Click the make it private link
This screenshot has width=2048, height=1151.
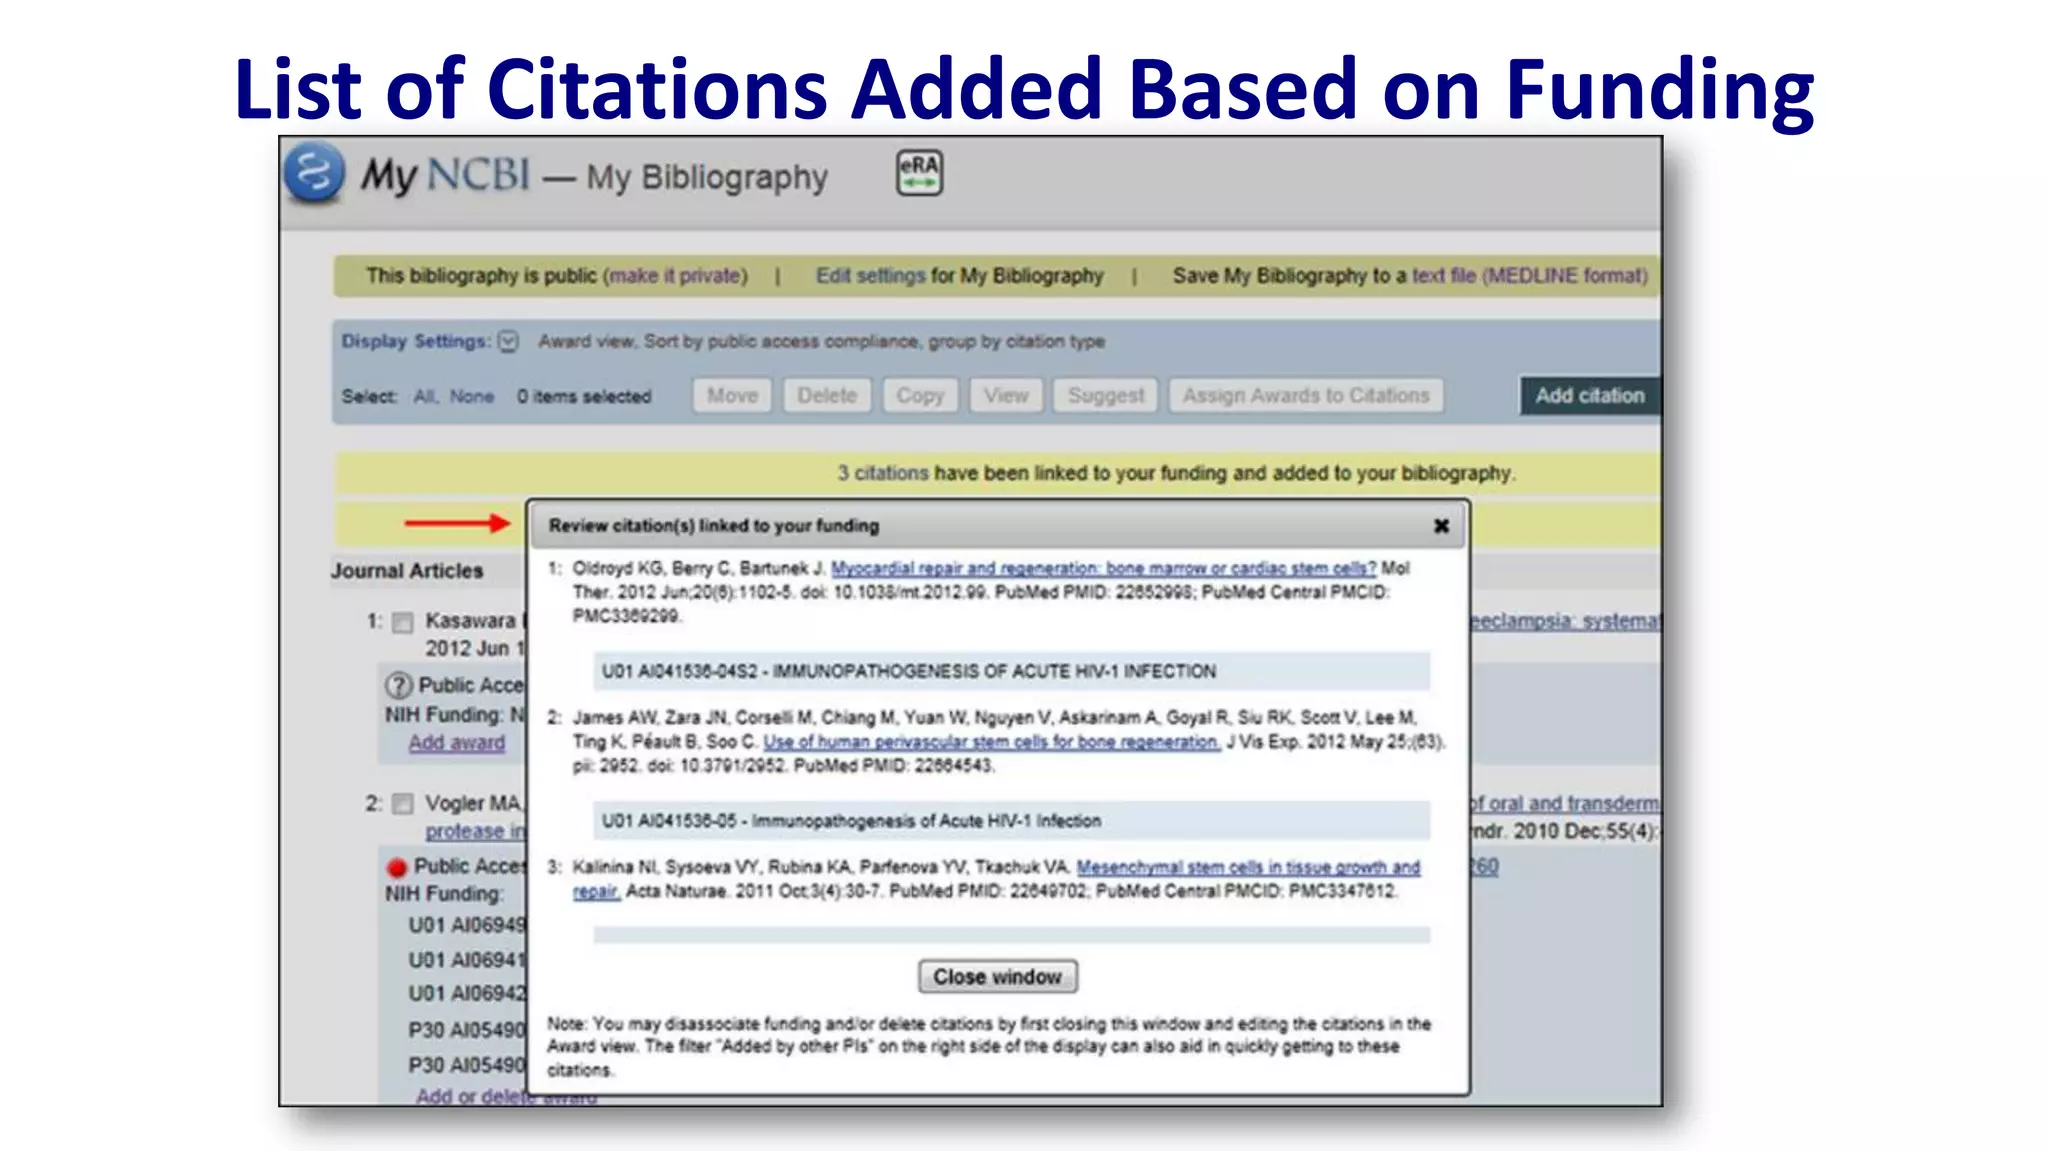(675, 275)
